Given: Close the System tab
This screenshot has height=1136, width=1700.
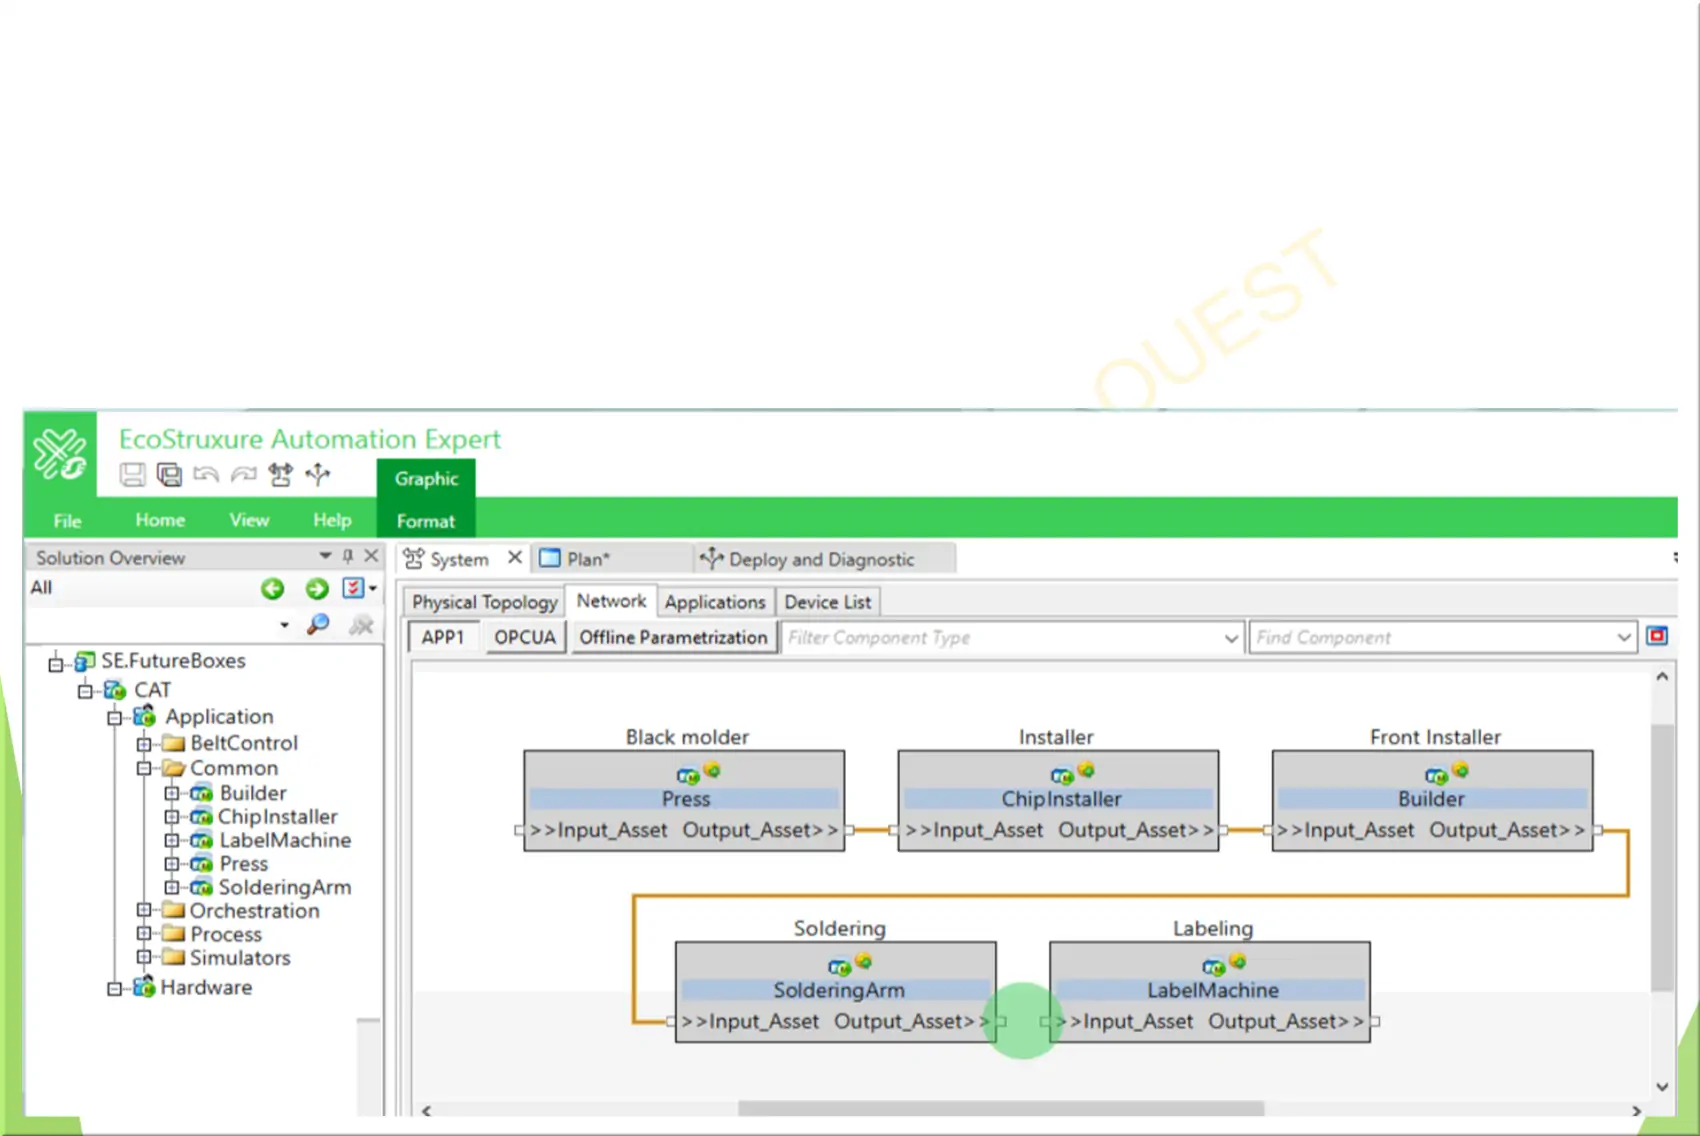Looking at the screenshot, I should coord(515,557).
